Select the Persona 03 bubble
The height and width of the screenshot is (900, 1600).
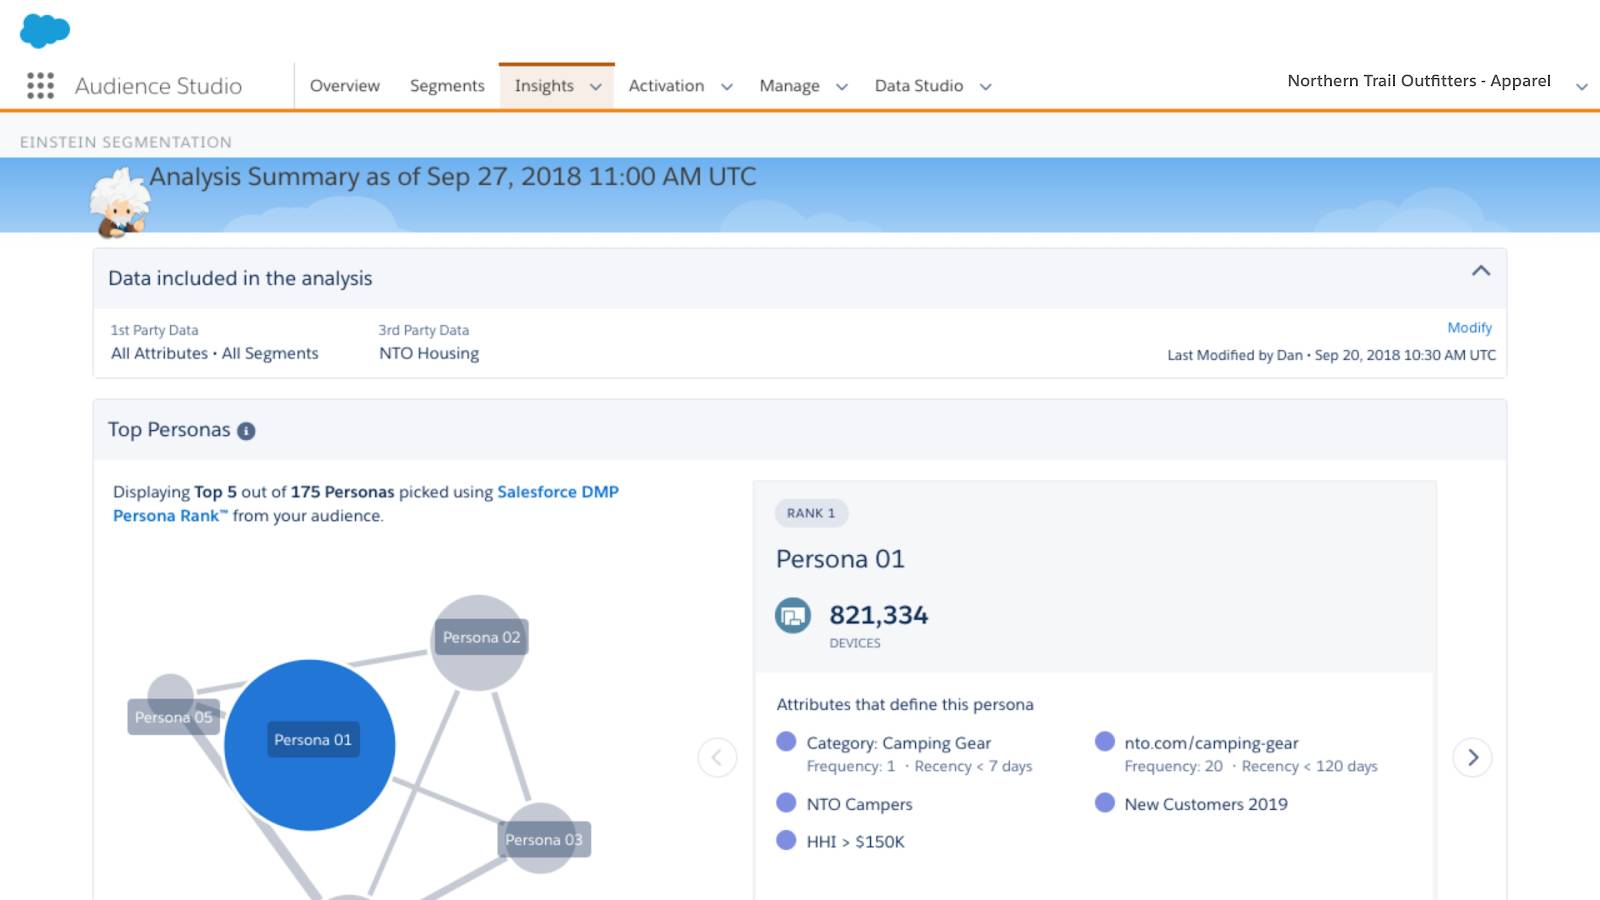(x=543, y=838)
